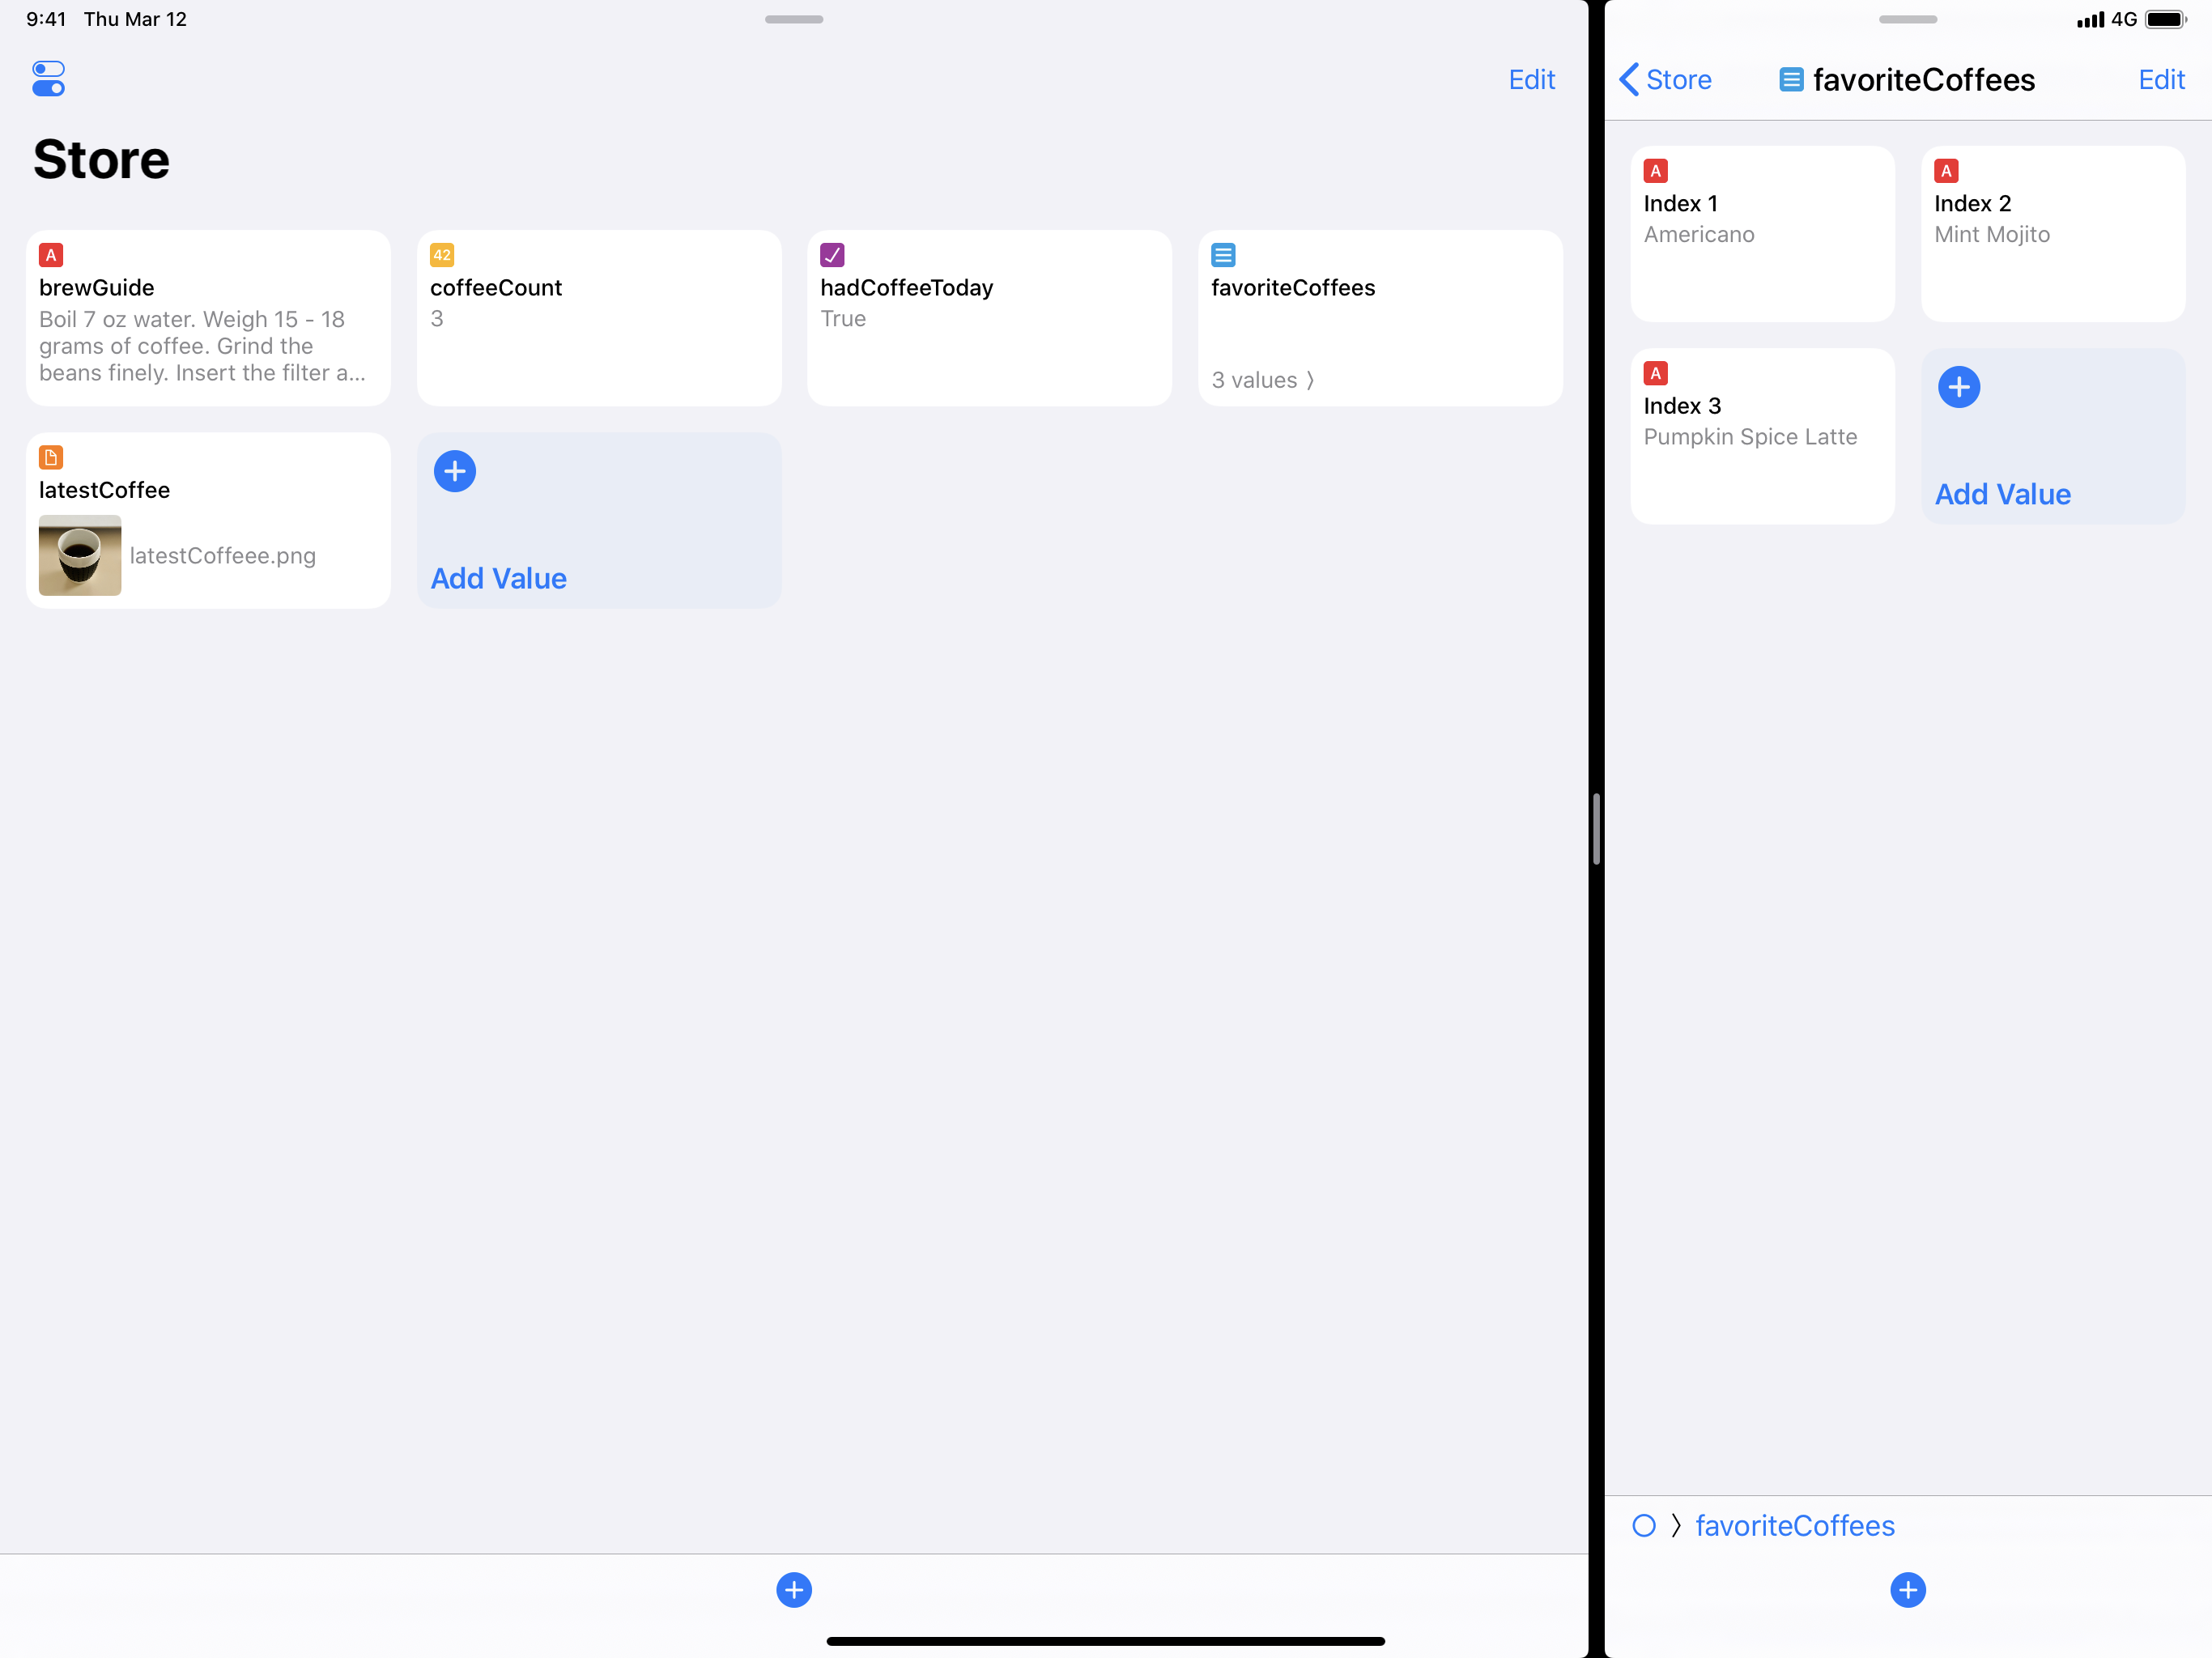The height and width of the screenshot is (1658, 2212).
Task: Click the yellow 42 number icon on coffeeCount
Action: 442,255
